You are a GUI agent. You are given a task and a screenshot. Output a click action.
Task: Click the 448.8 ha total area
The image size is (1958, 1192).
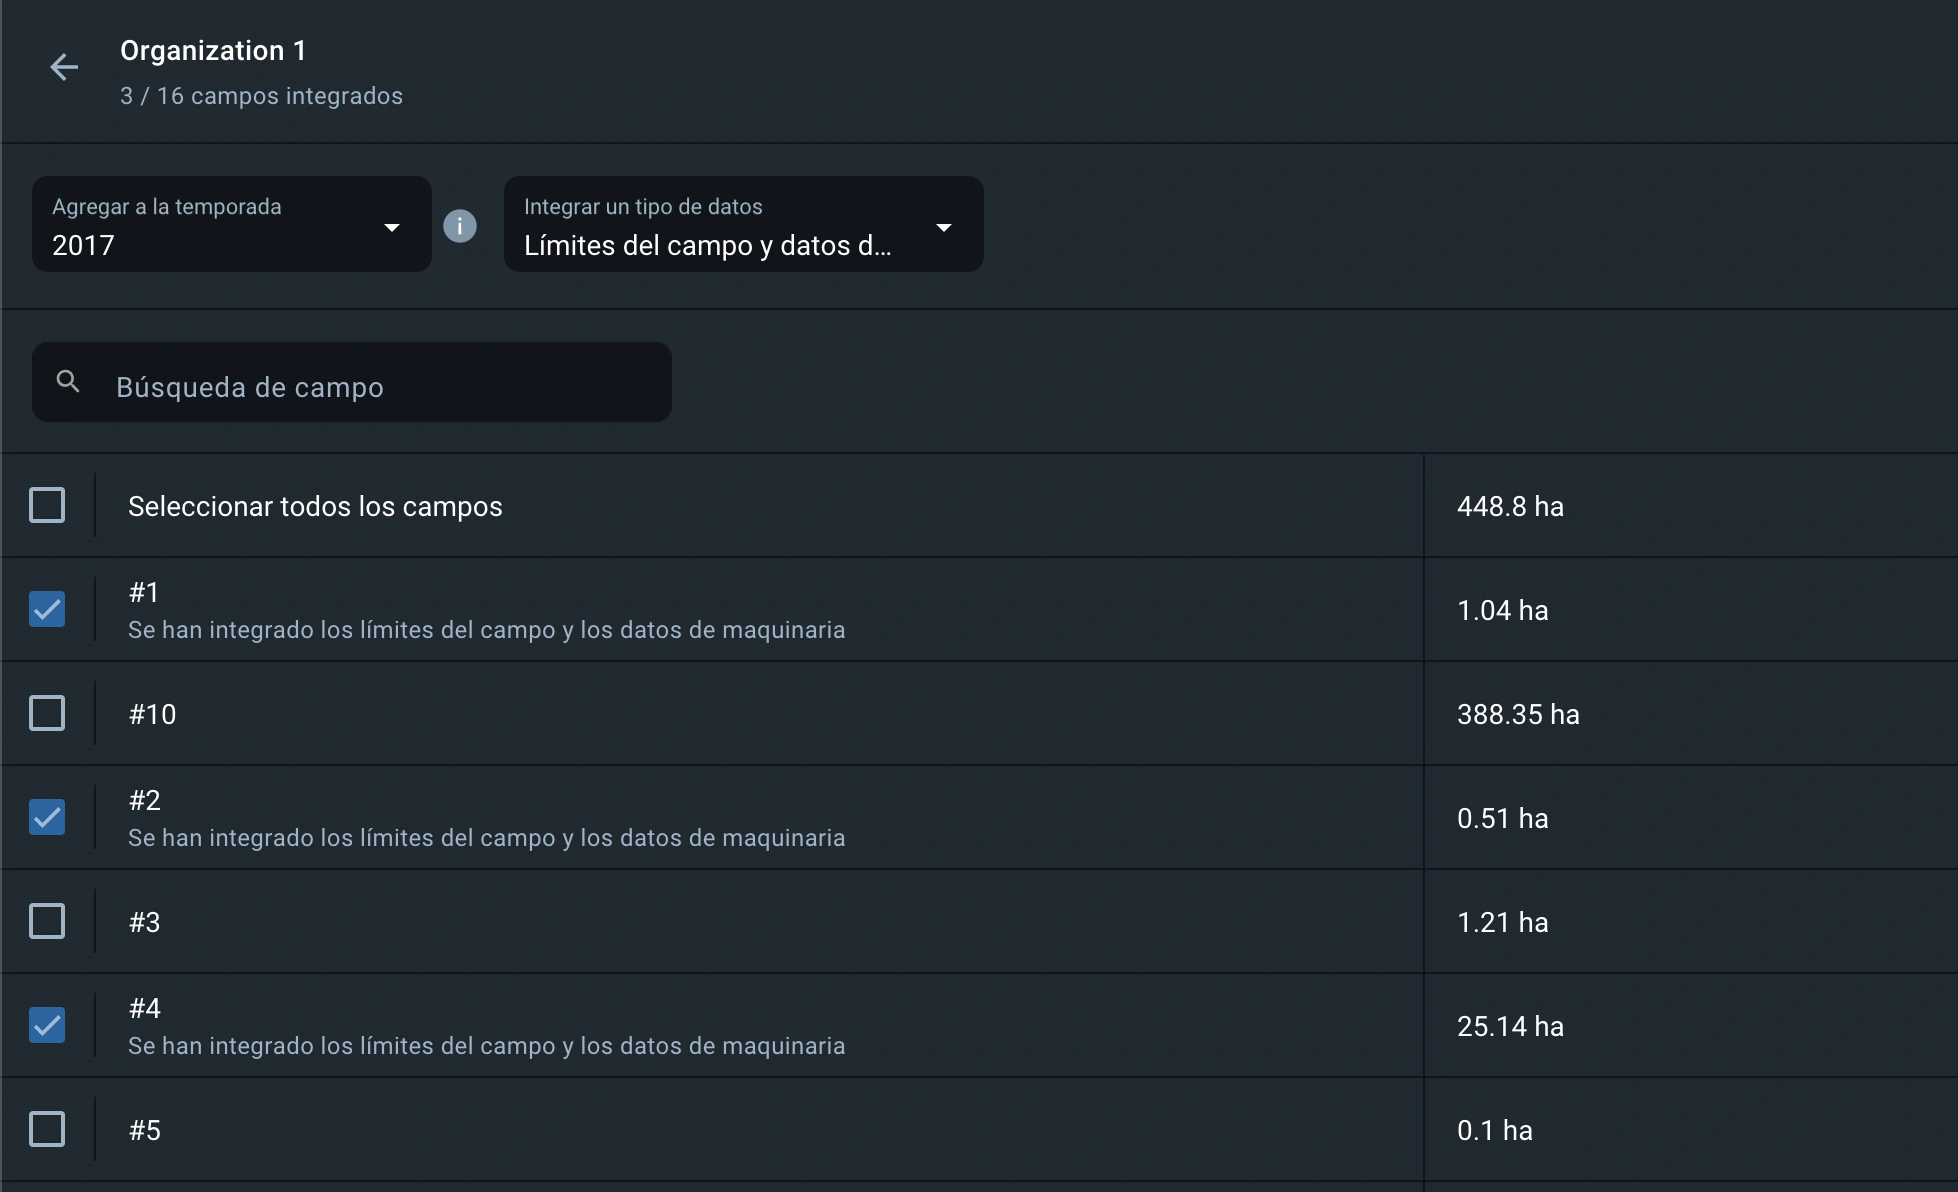point(1510,506)
